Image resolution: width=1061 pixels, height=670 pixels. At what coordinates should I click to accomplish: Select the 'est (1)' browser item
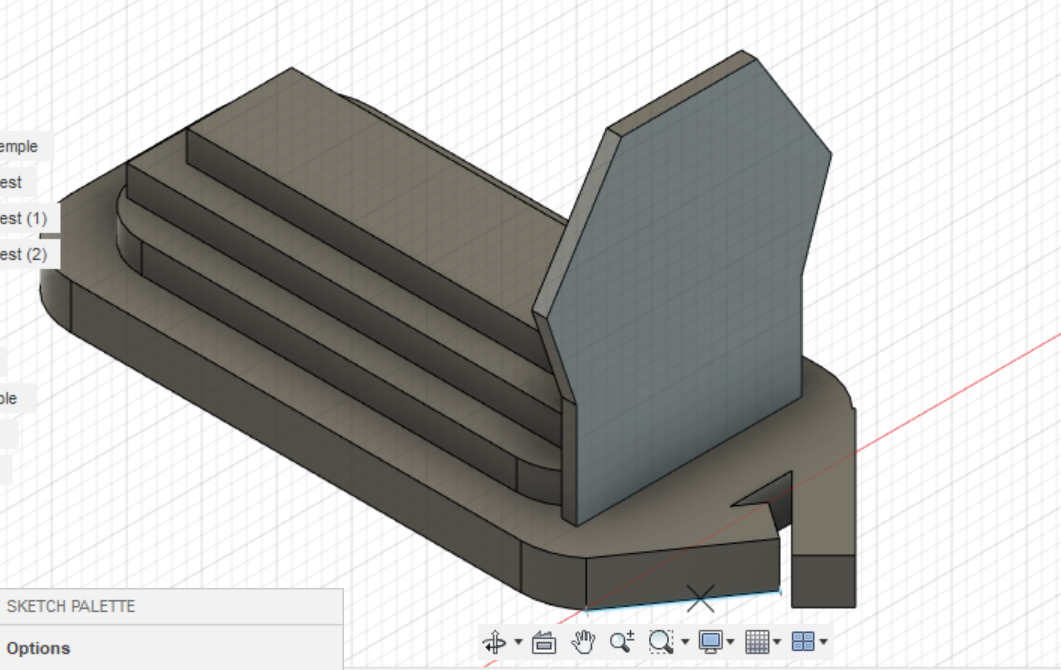pyautogui.click(x=24, y=219)
